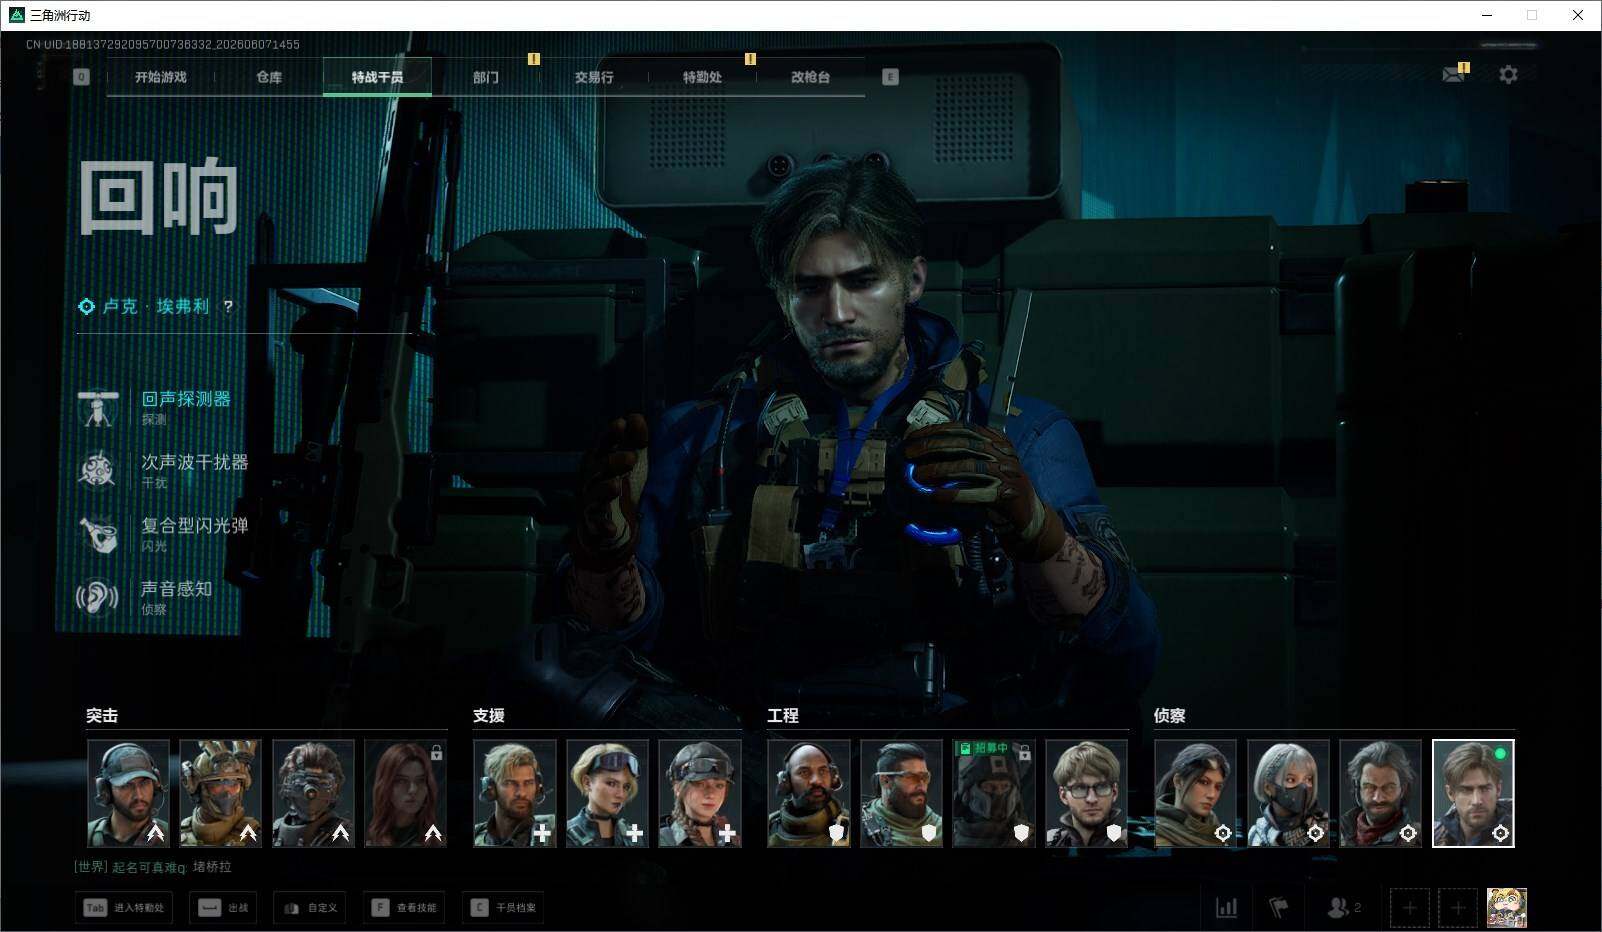This screenshot has height=932, width=1602.
Task: Choose the bald 工程 operator with headset
Action: pos(809,793)
